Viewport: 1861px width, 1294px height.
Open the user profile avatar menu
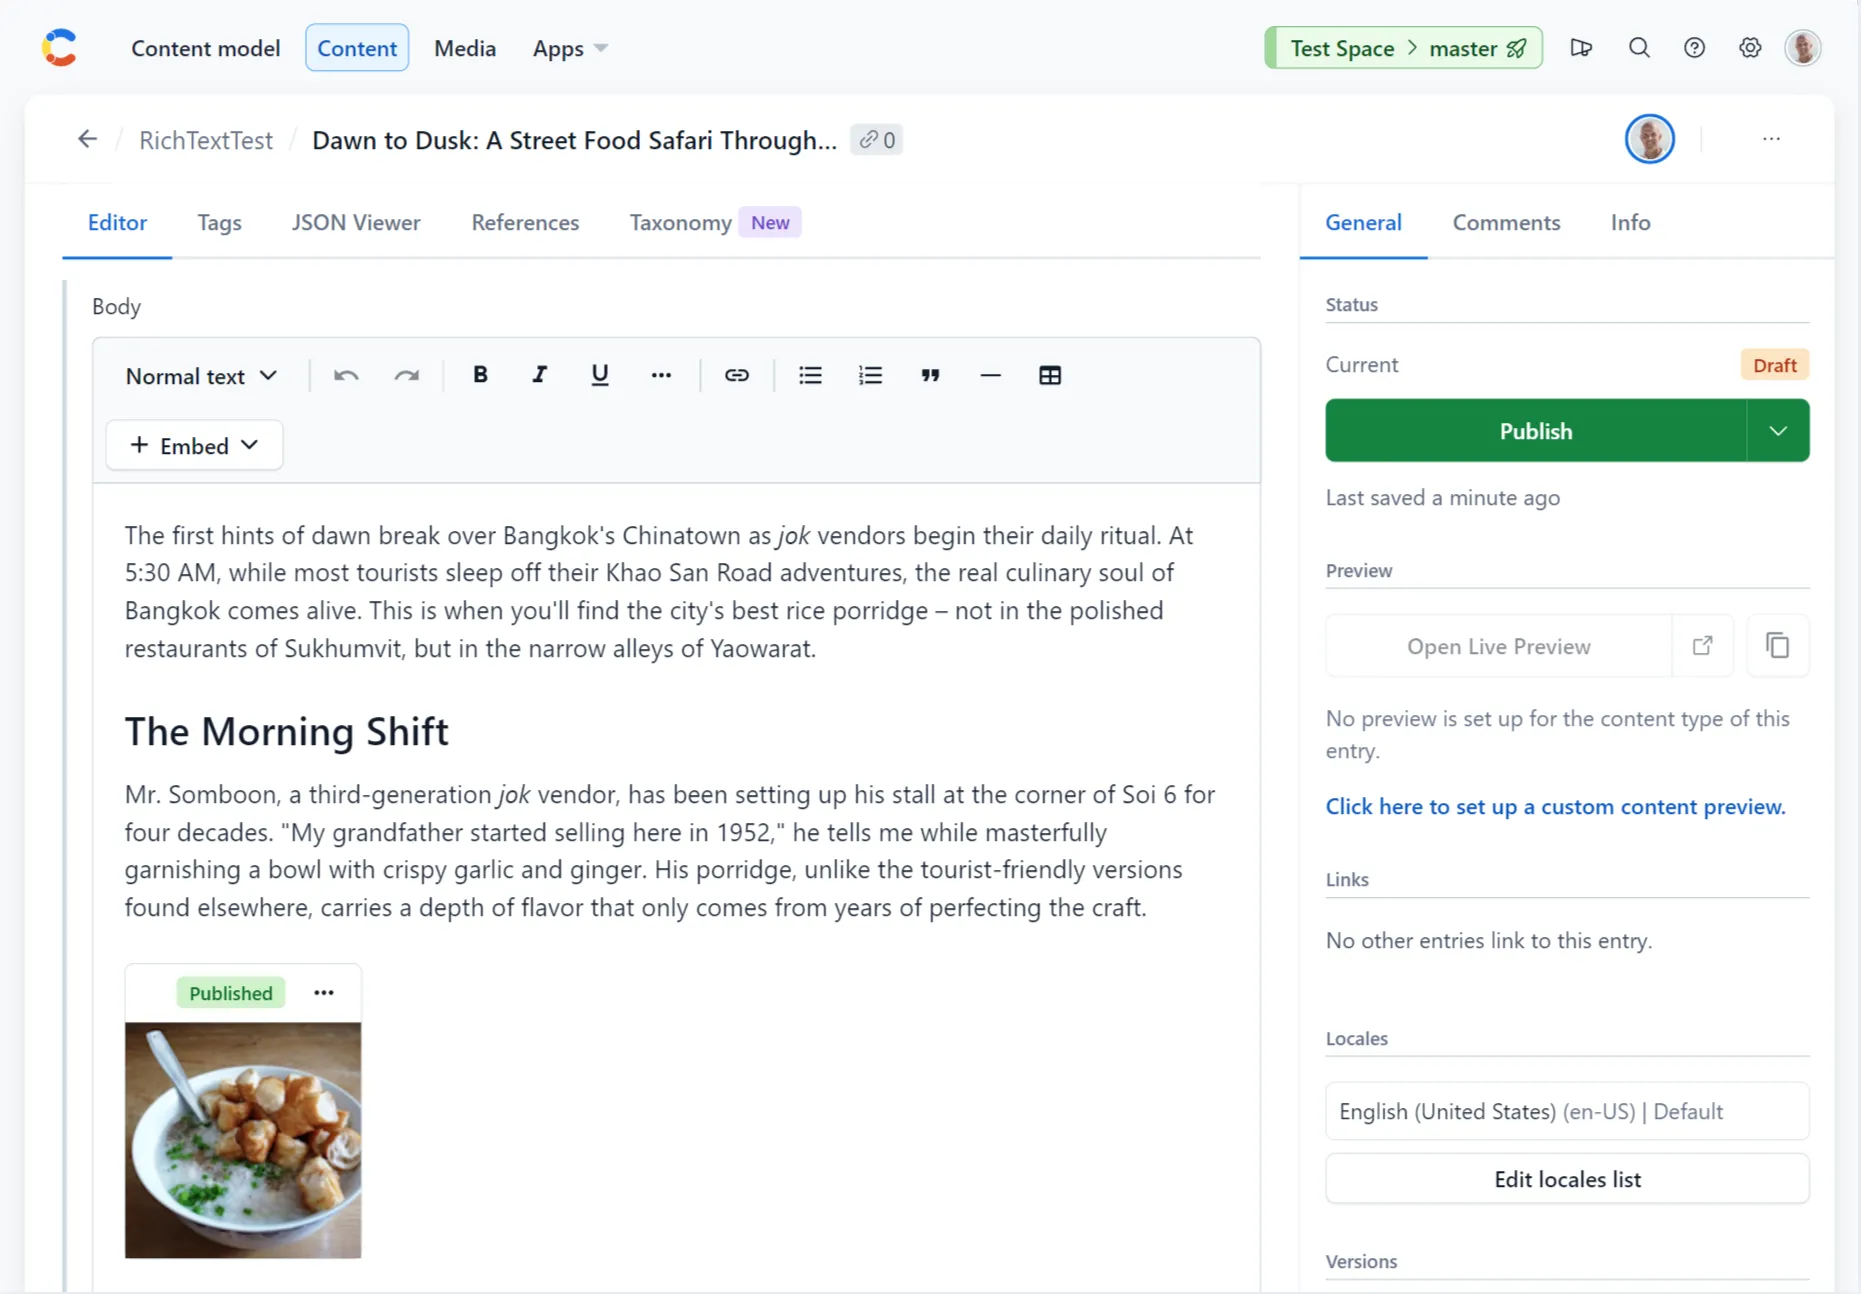(1803, 48)
